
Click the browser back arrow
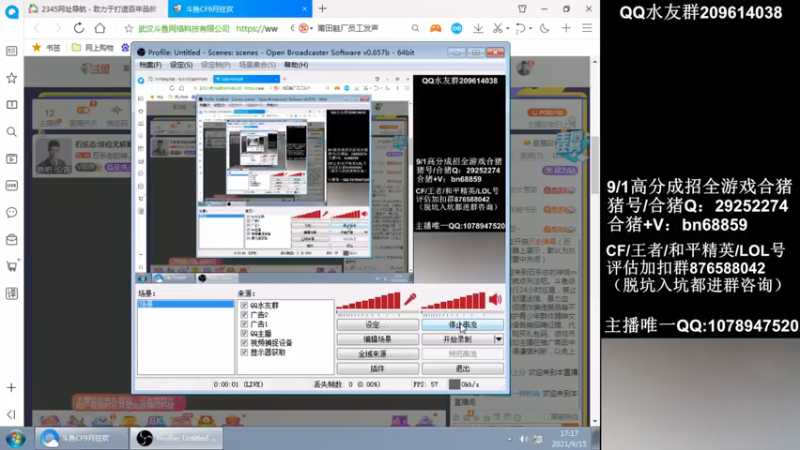tap(37, 28)
